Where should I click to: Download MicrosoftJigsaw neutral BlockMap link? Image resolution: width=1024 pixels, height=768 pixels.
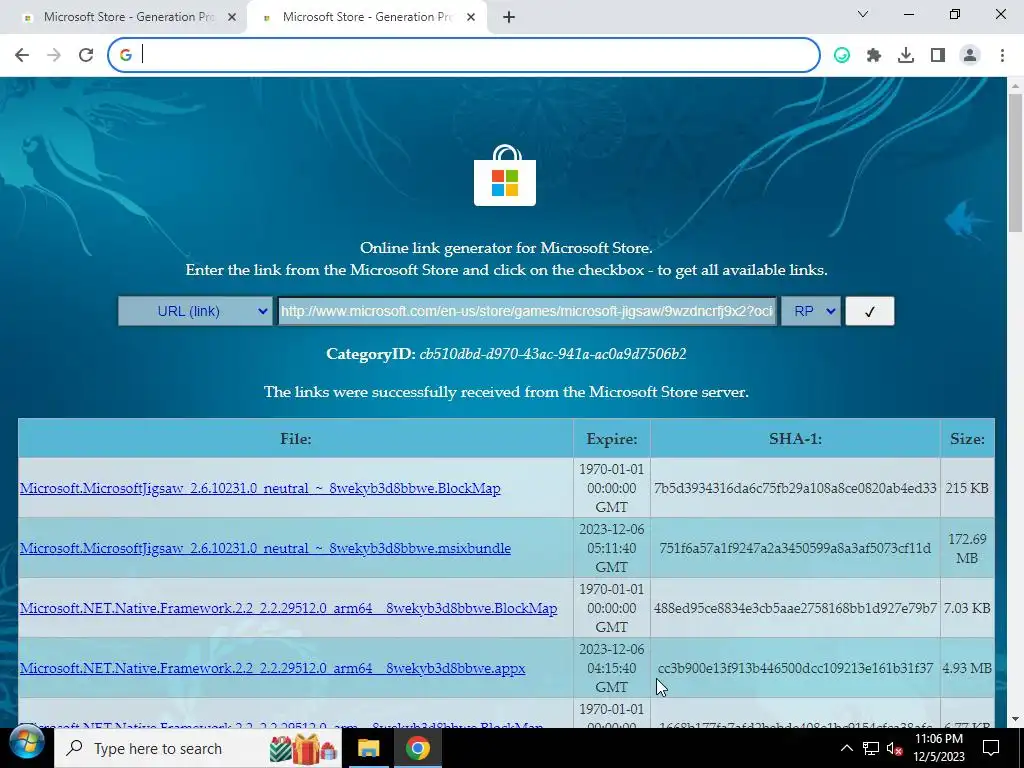coord(260,488)
